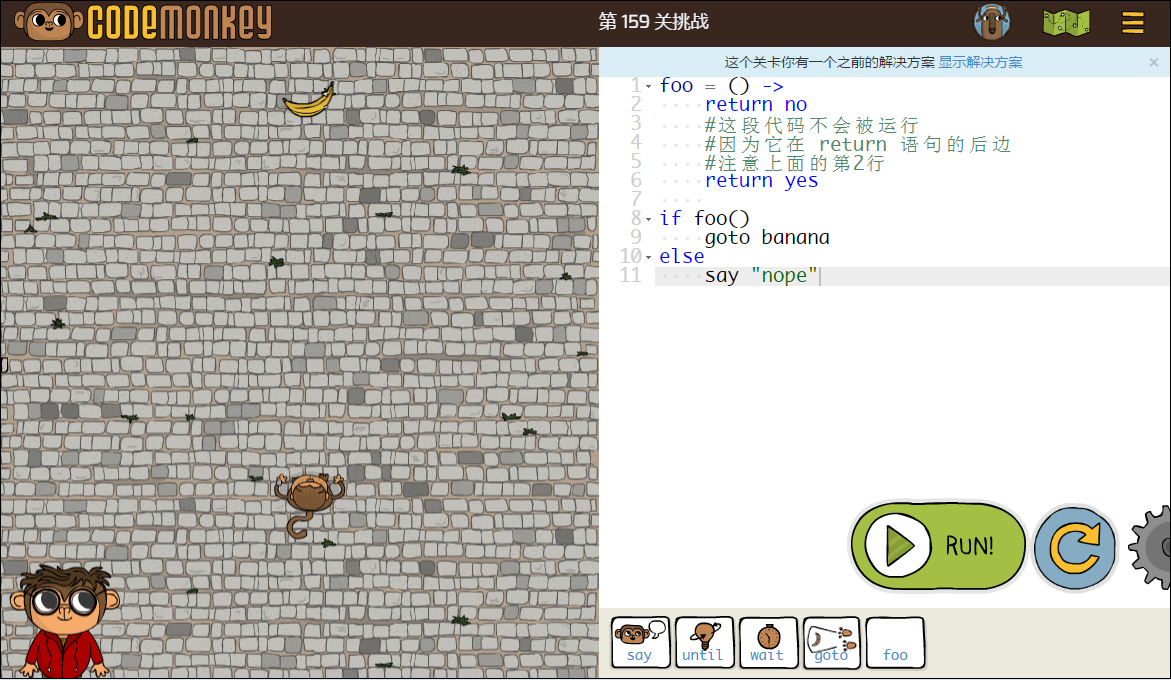Click the 'return no' code on line 2
Screen dimensions: 1171x680
756,105
